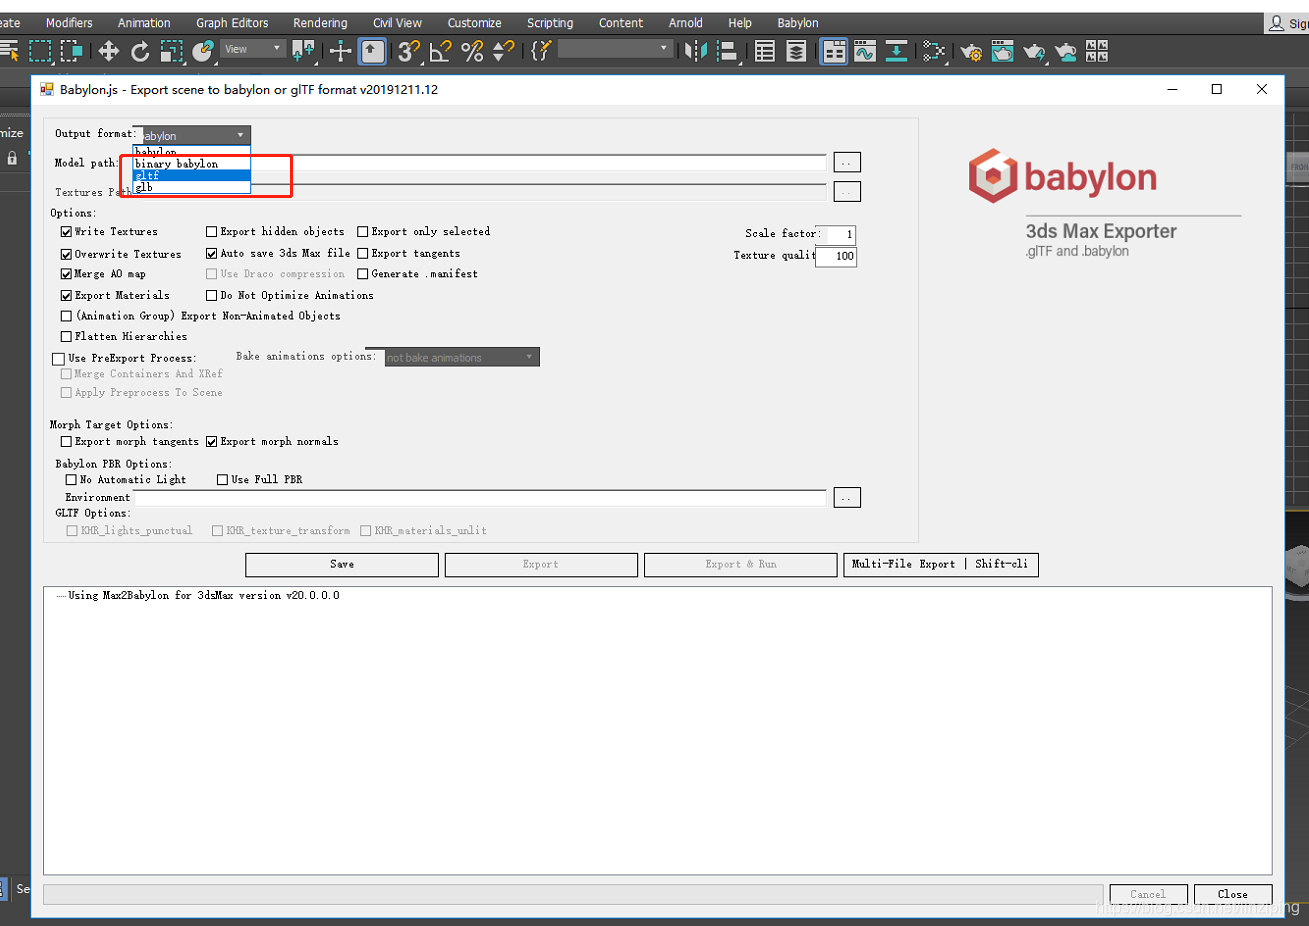1309x926 pixels.
Task: Click the Close button at bottom
Action: [1233, 895]
